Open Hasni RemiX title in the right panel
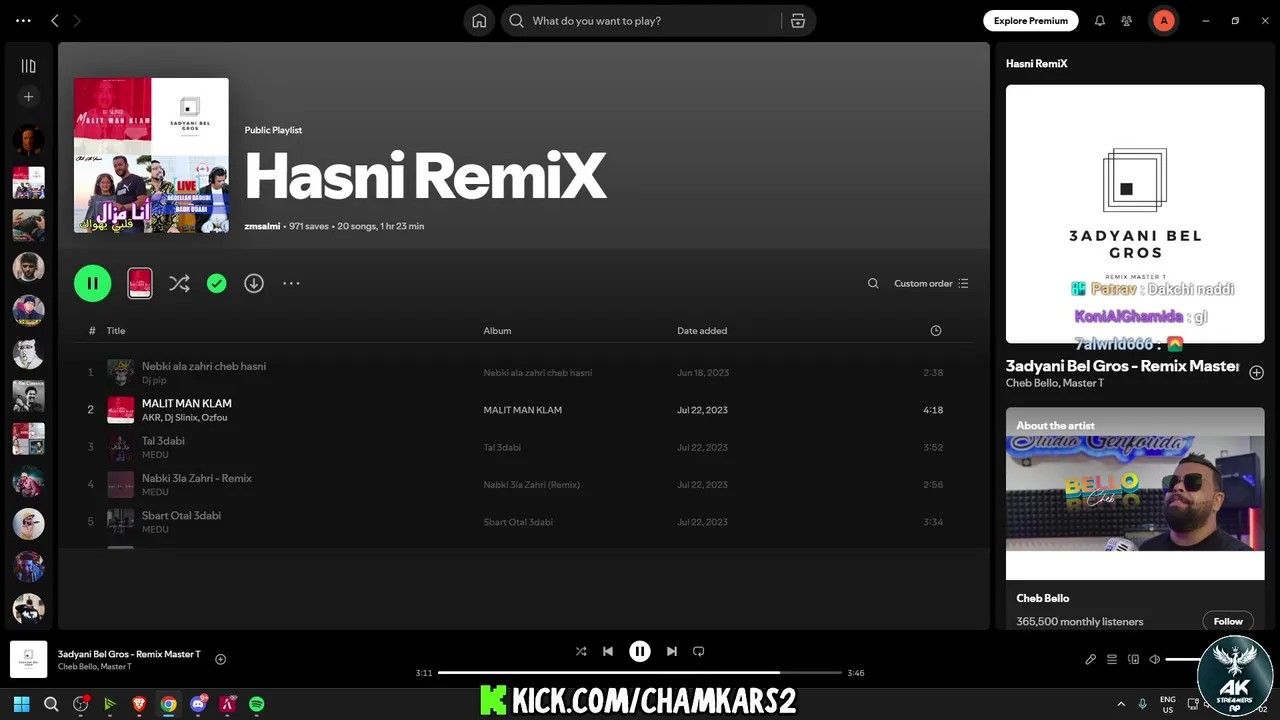This screenshot has height=720, width=1280. [1036, 64]
